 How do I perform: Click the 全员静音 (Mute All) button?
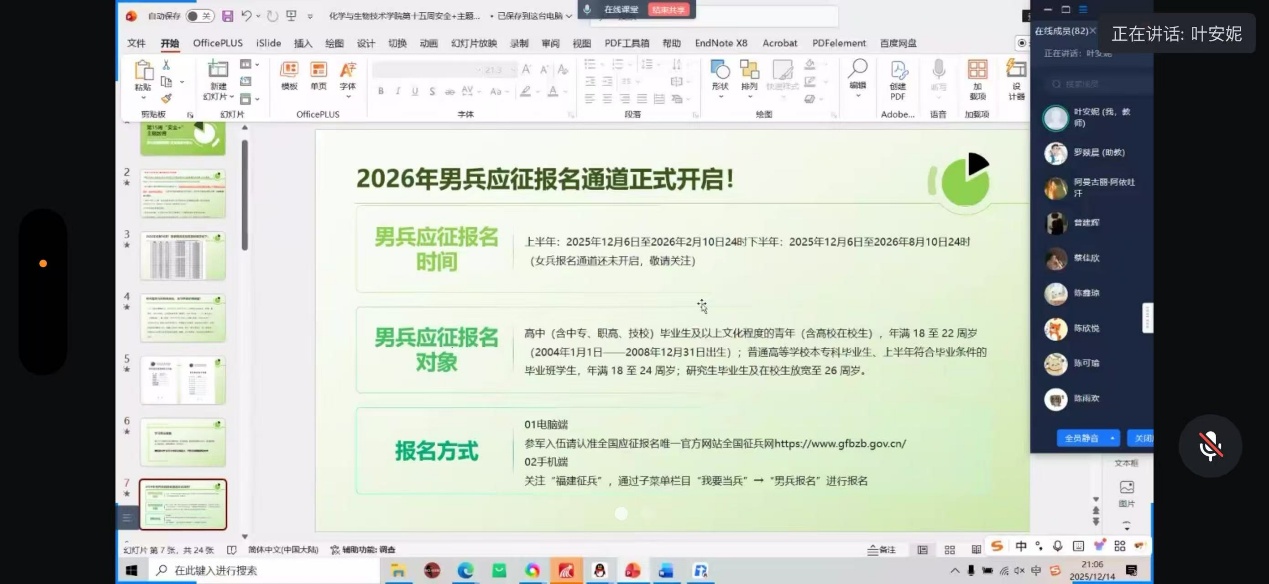1081,438
